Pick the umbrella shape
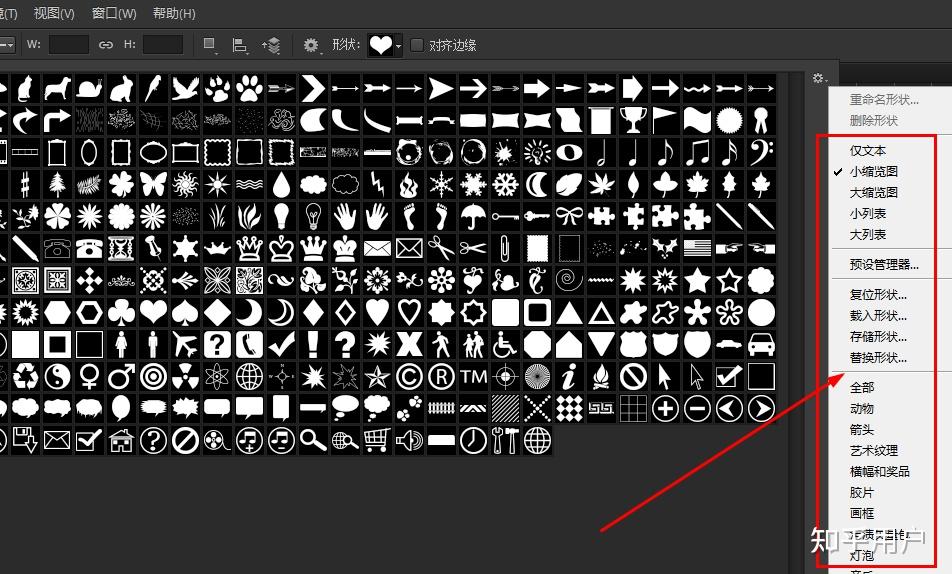The height and width of the screenshot is (574, 952). point(473,216)
